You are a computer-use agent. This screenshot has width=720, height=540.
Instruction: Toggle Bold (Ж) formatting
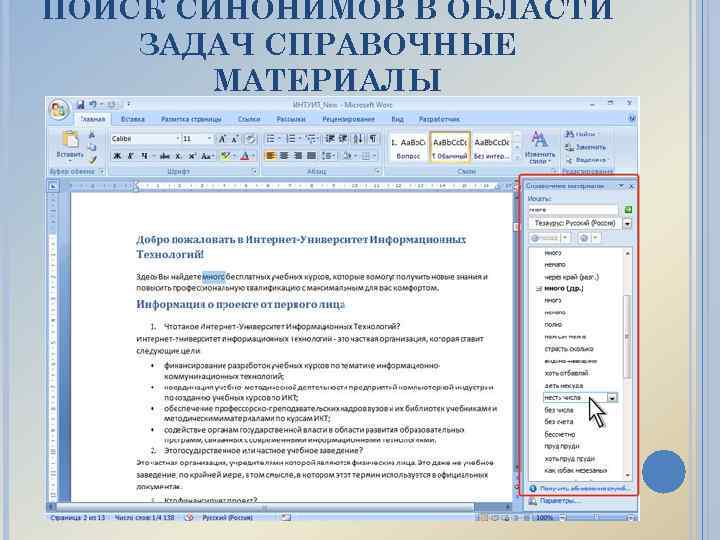118,157
